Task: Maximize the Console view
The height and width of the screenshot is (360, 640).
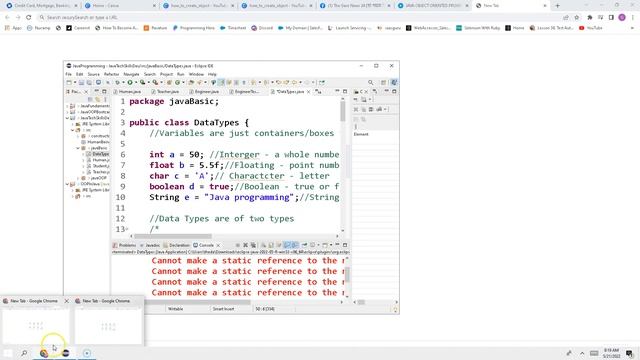Action: click(345, 245)
